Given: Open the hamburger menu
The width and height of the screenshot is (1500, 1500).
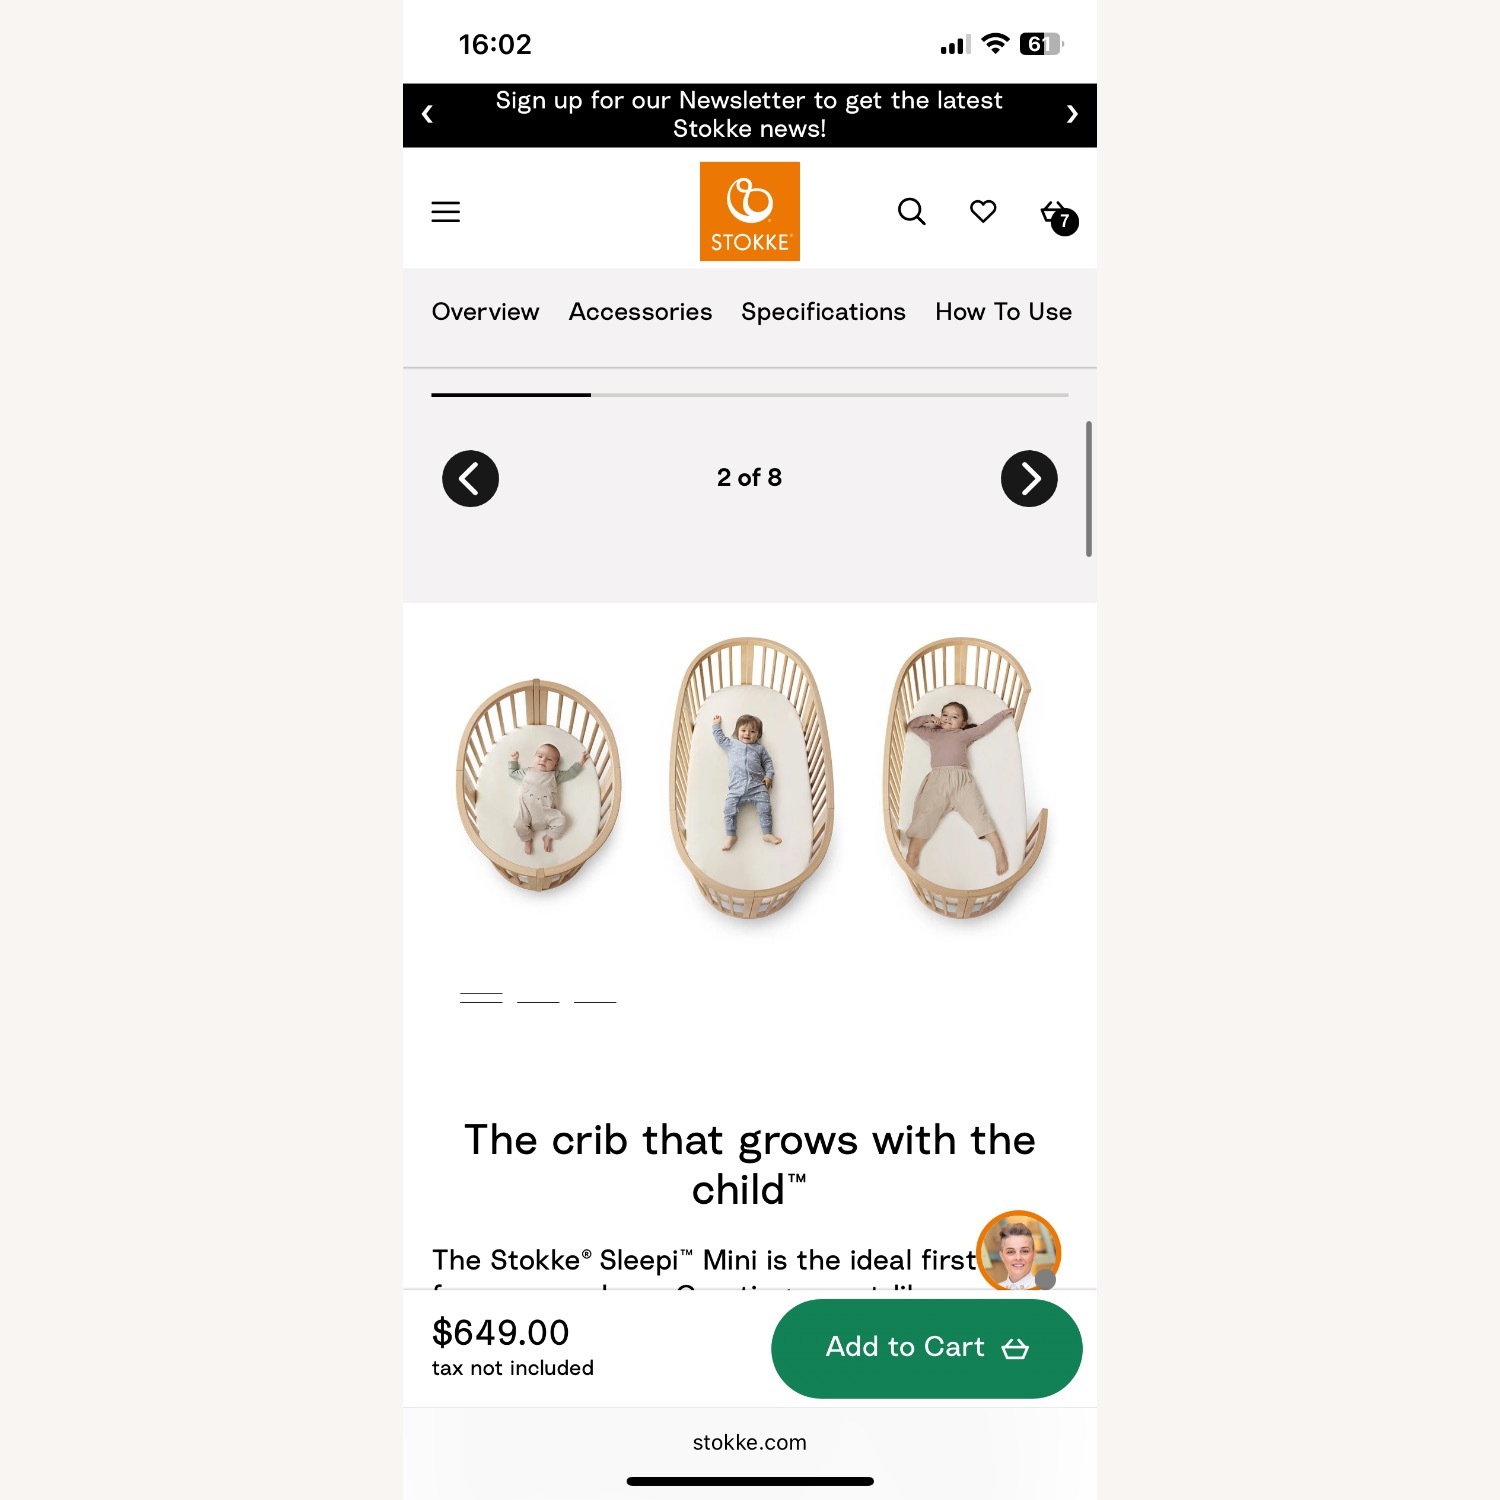Looking at the screenshot, I should (445, 212).
